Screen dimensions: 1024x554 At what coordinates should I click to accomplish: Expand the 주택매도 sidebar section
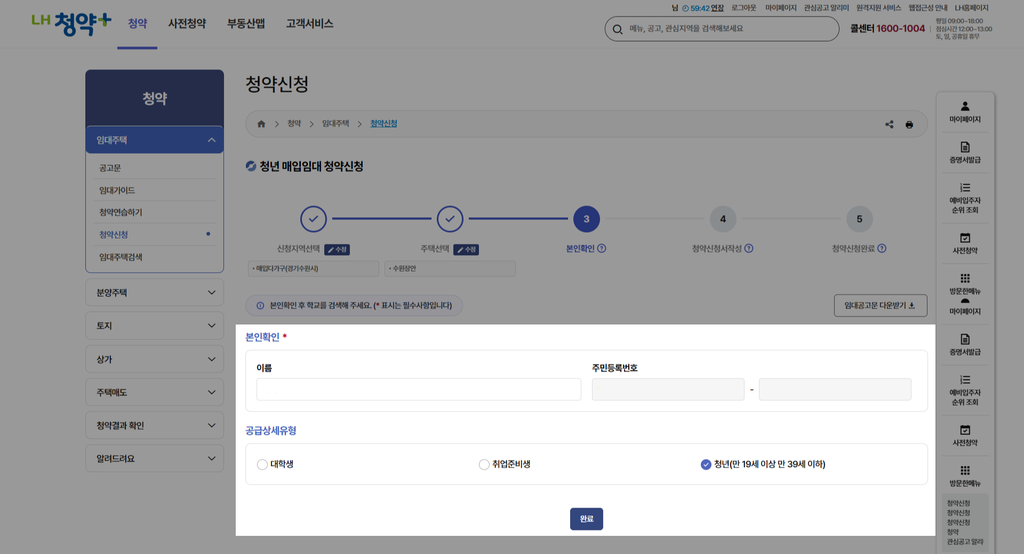[154, 392]
